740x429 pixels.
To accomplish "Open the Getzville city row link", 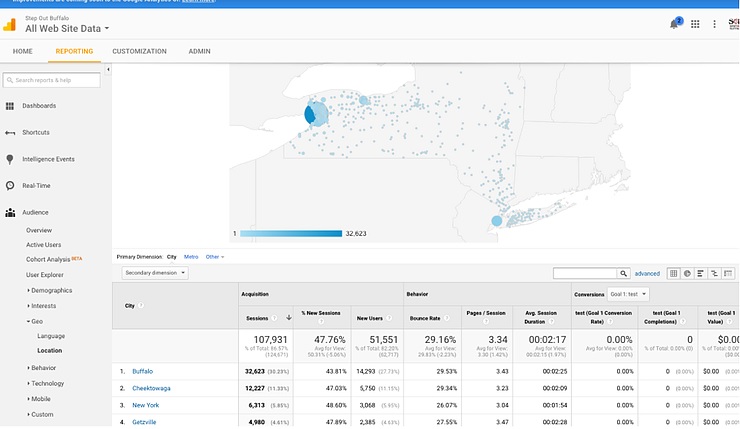I will pyautogui.click(x=144, y=422).
